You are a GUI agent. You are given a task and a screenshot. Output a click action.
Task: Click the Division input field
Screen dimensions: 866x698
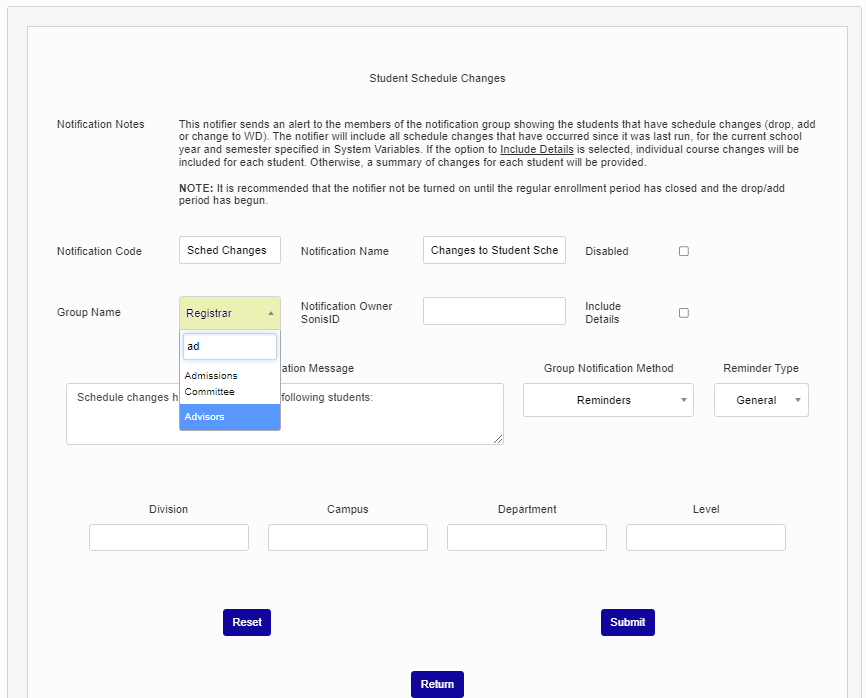pyautogui.click(x=168, y=538)
